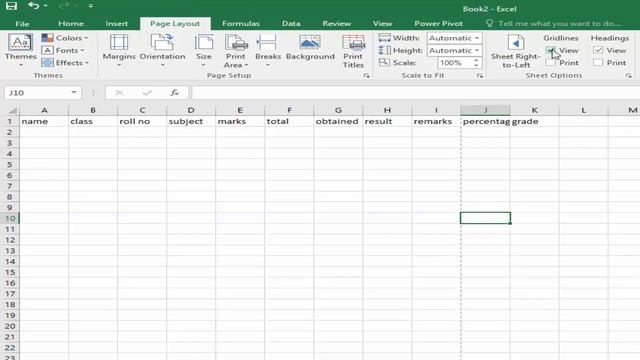Open the Themes gallery

pos(20,51)
